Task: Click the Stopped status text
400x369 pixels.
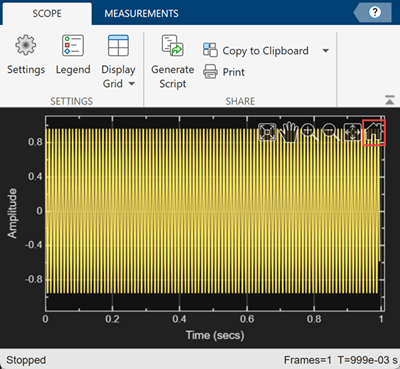Action: click(26, 360)
